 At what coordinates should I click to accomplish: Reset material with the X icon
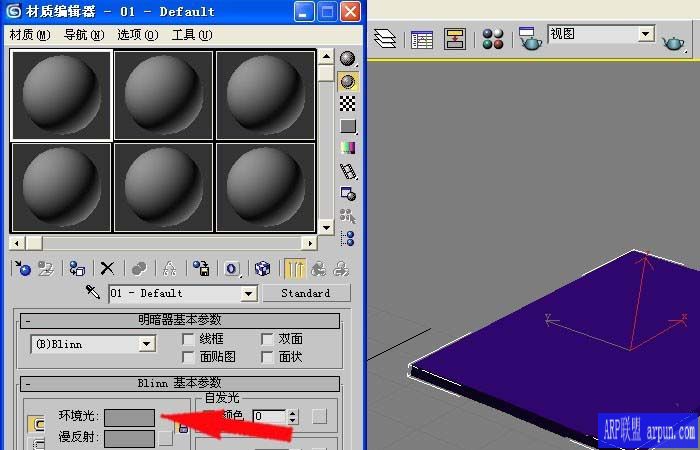click(x=107, y=268)
